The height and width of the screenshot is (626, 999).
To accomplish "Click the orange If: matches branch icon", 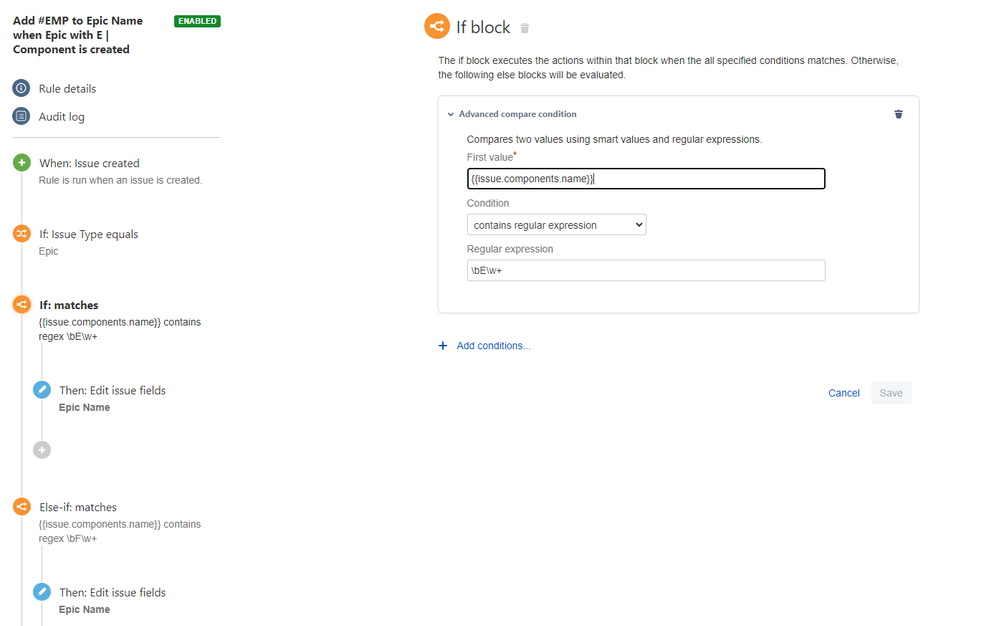I will click(x=21, y=305).
